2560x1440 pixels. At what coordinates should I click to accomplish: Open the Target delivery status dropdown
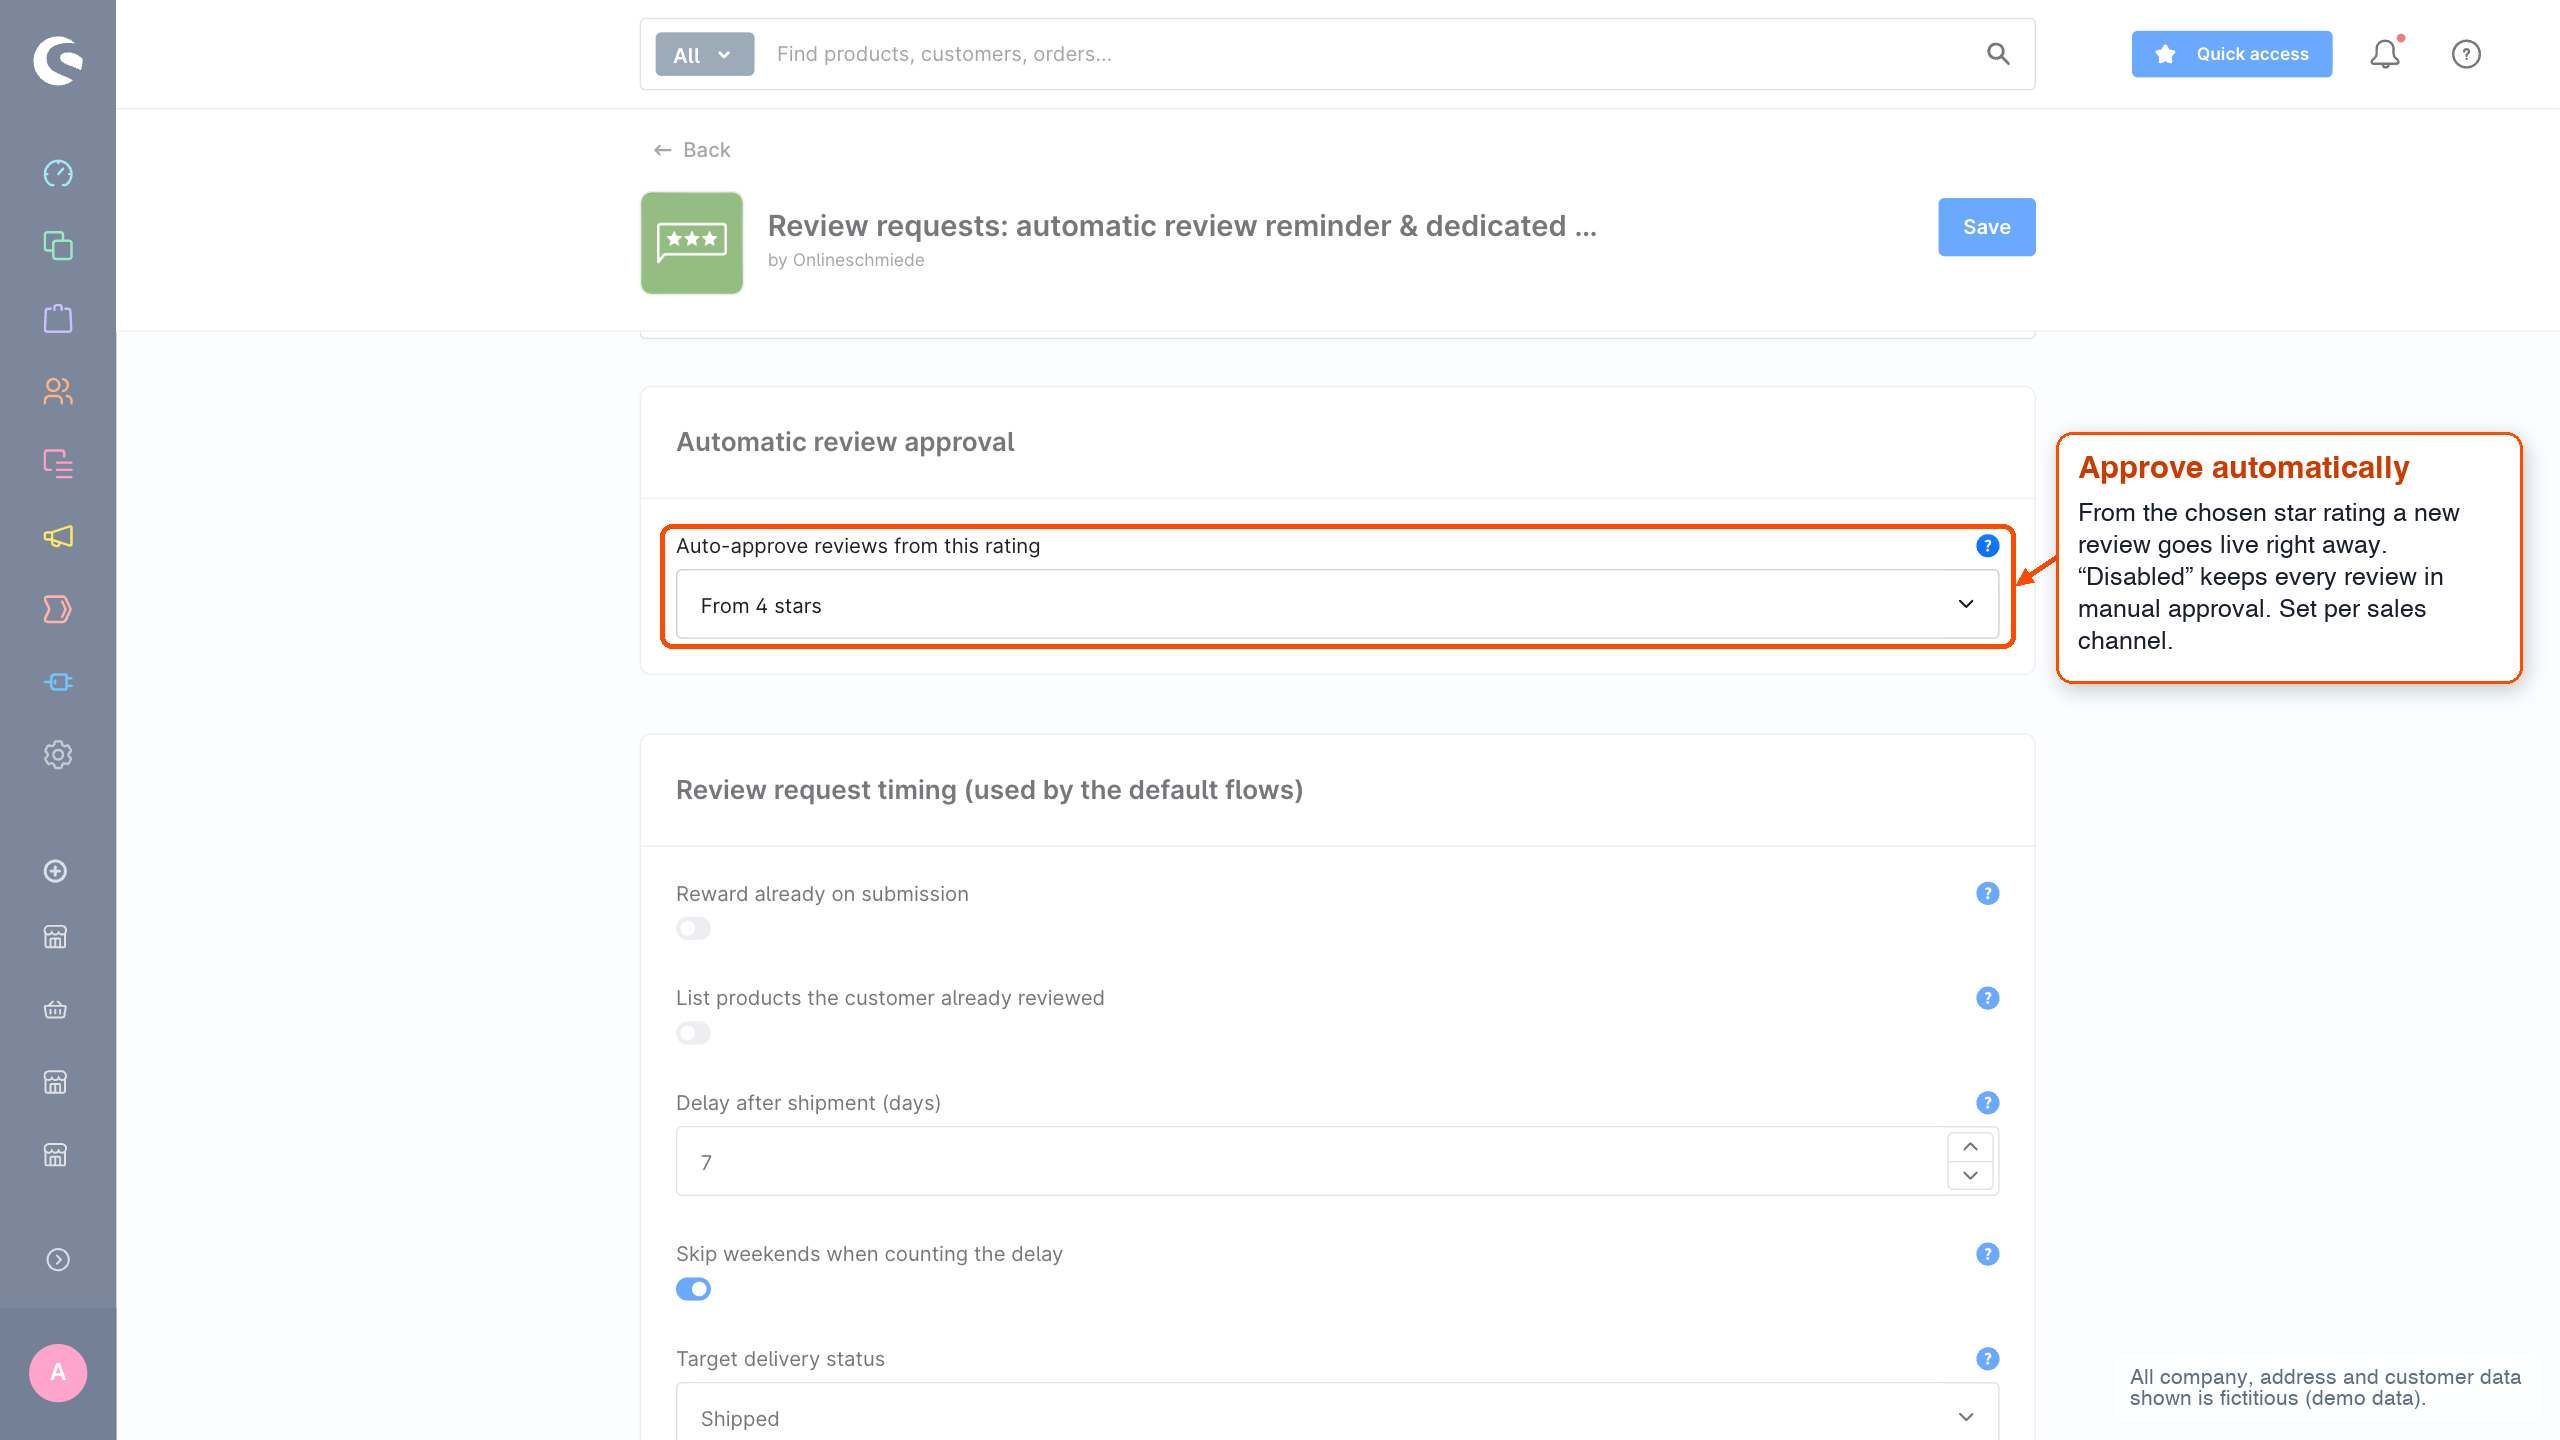pyautogui.click(x=1337, y=1412)
